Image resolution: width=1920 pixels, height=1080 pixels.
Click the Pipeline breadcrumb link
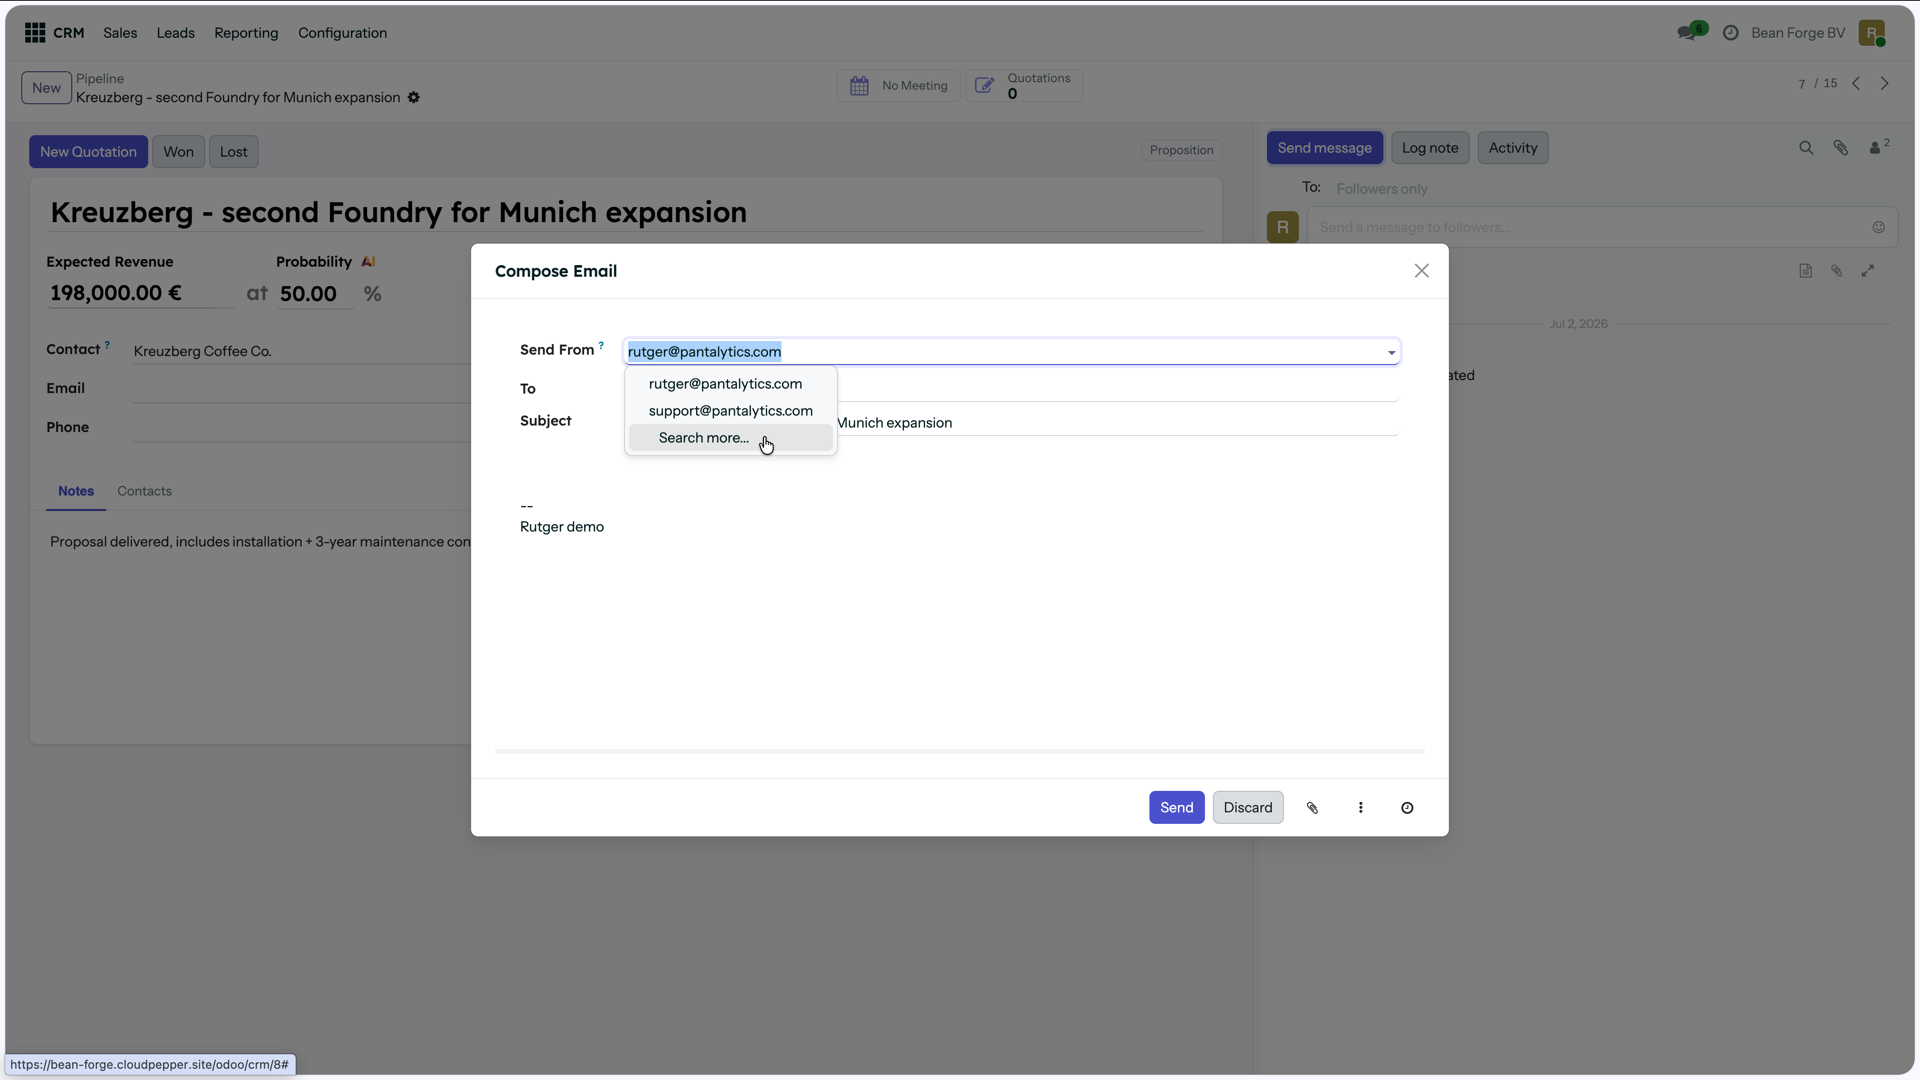(100, 79)
